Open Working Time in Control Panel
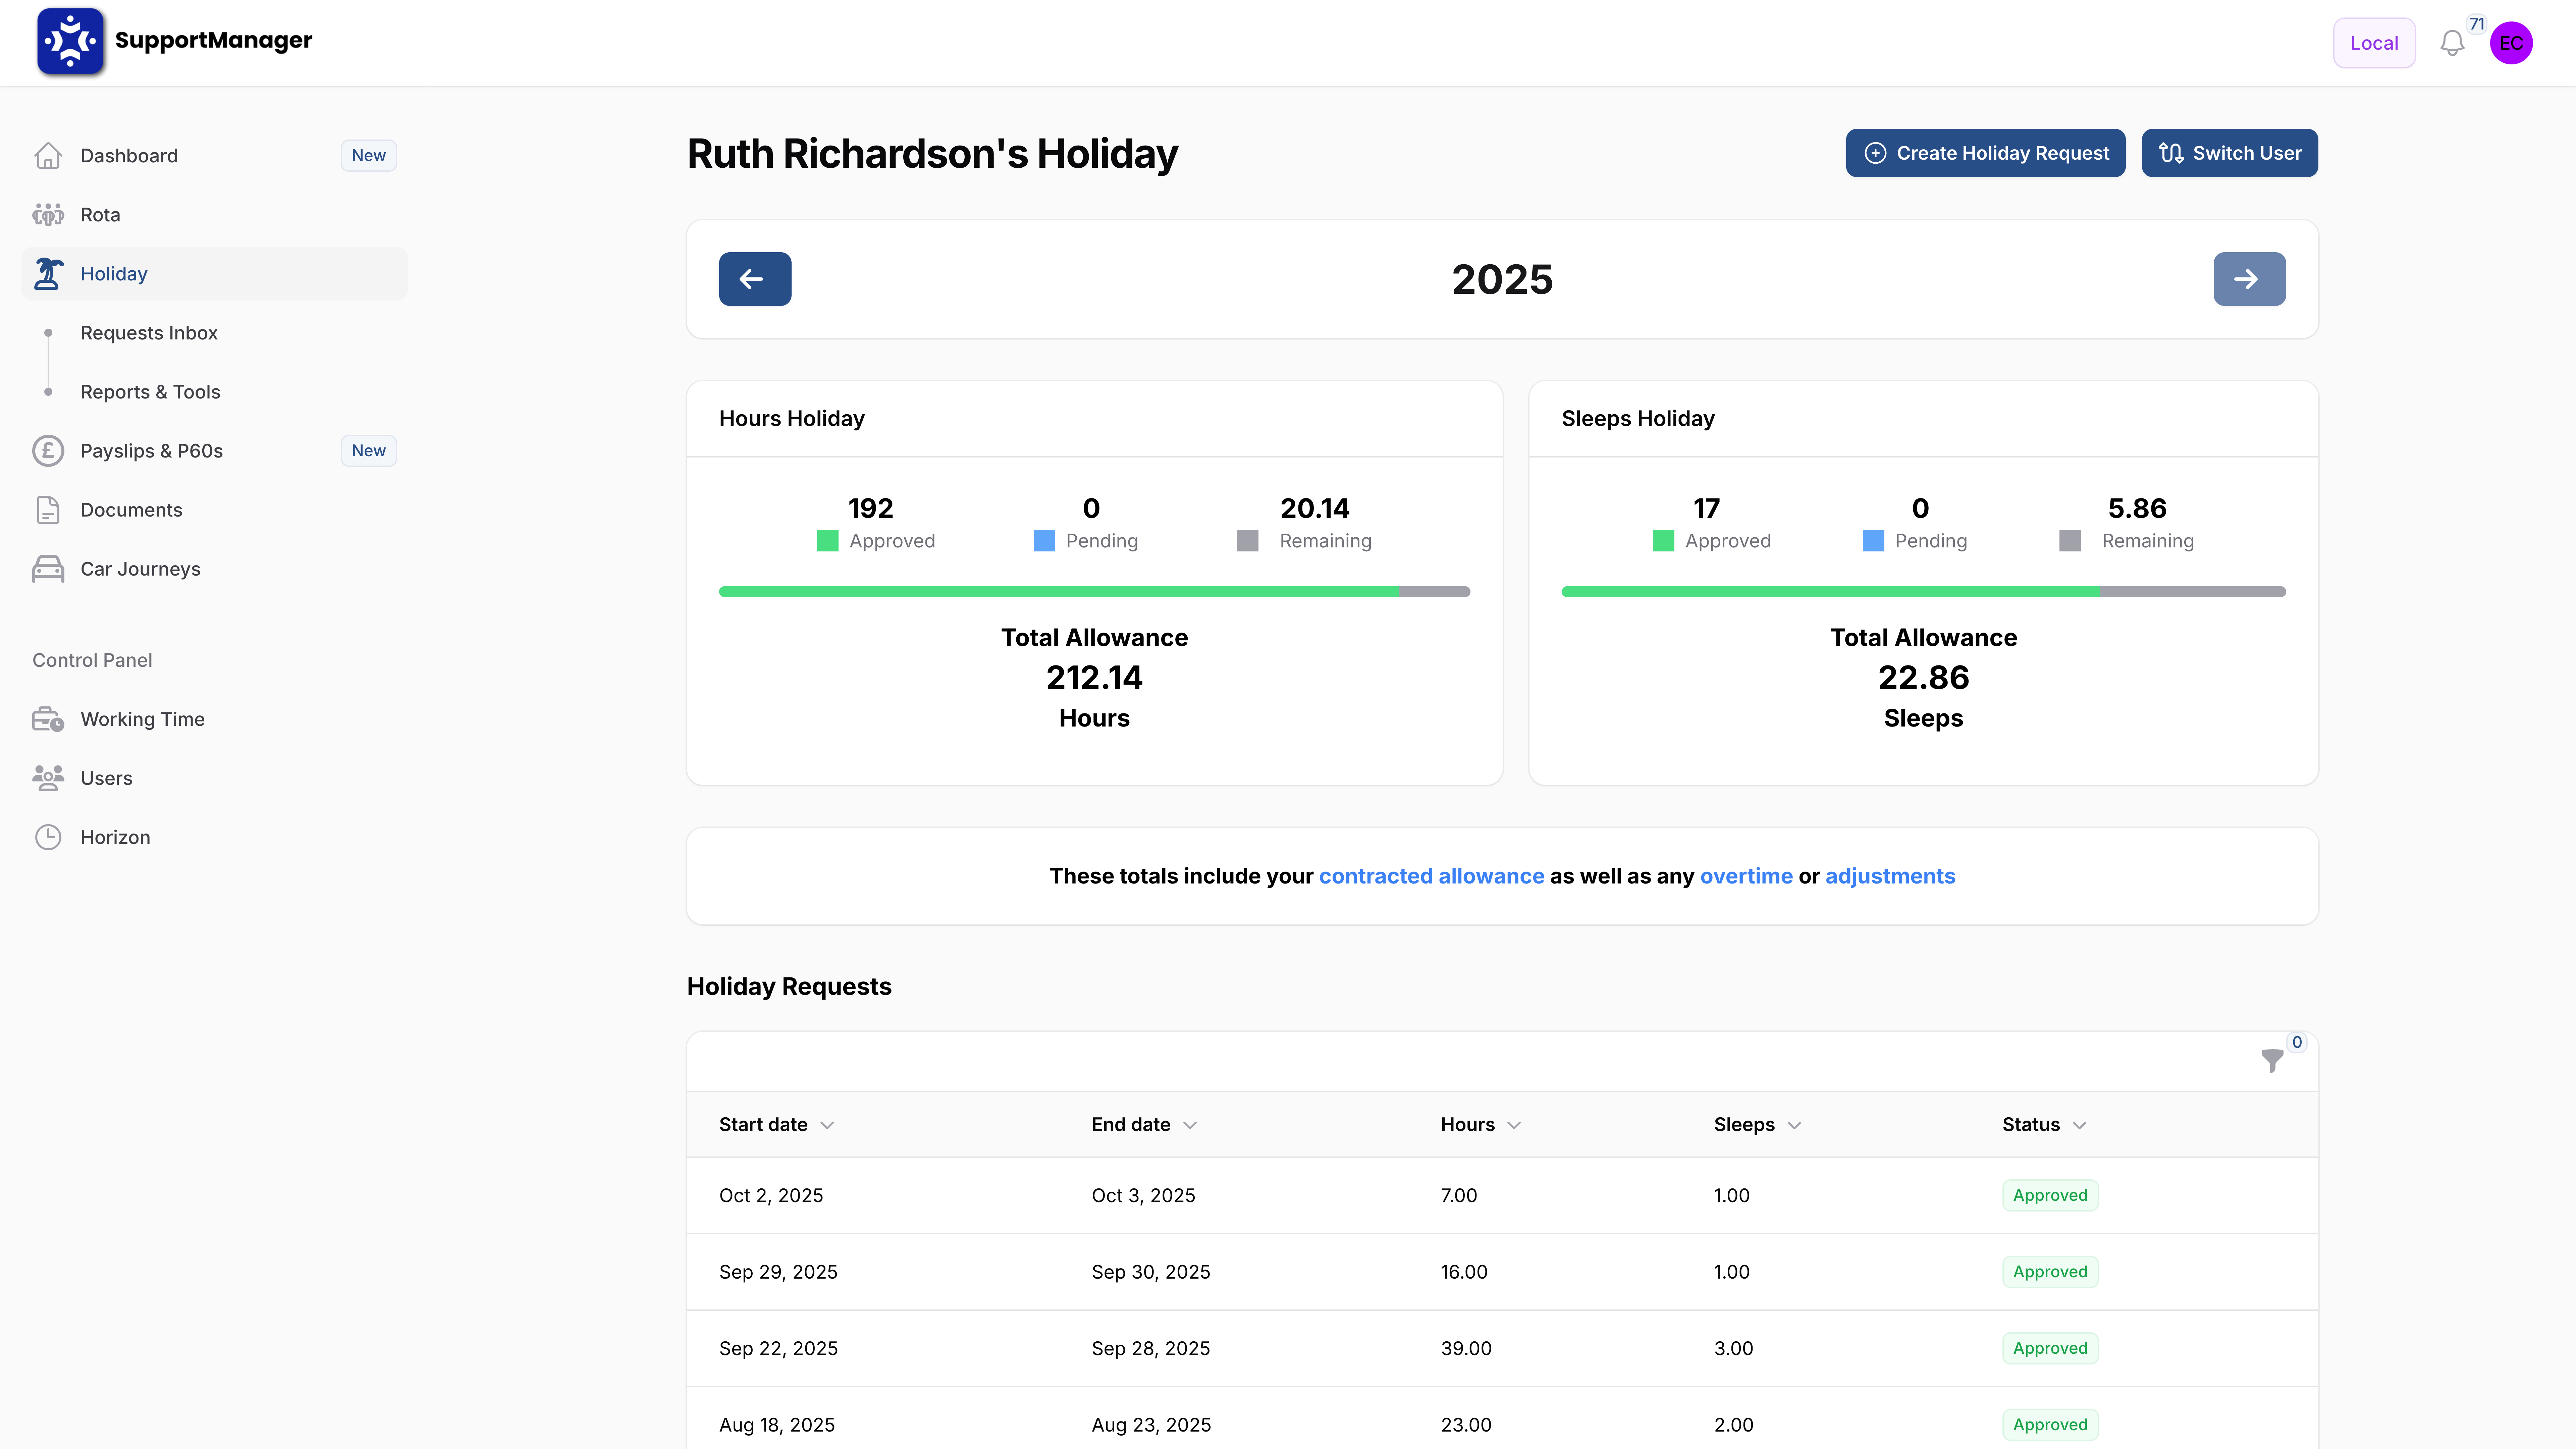Viewport: 2576px width, 1449px height. pyautogui.click(x=214, y=719)
